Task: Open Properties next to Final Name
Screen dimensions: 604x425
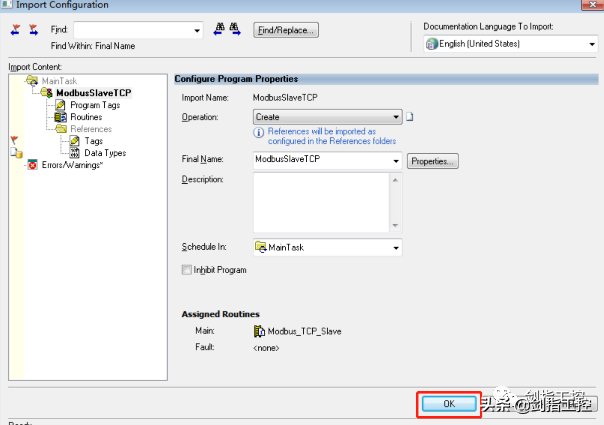Action: click(433, 160)
